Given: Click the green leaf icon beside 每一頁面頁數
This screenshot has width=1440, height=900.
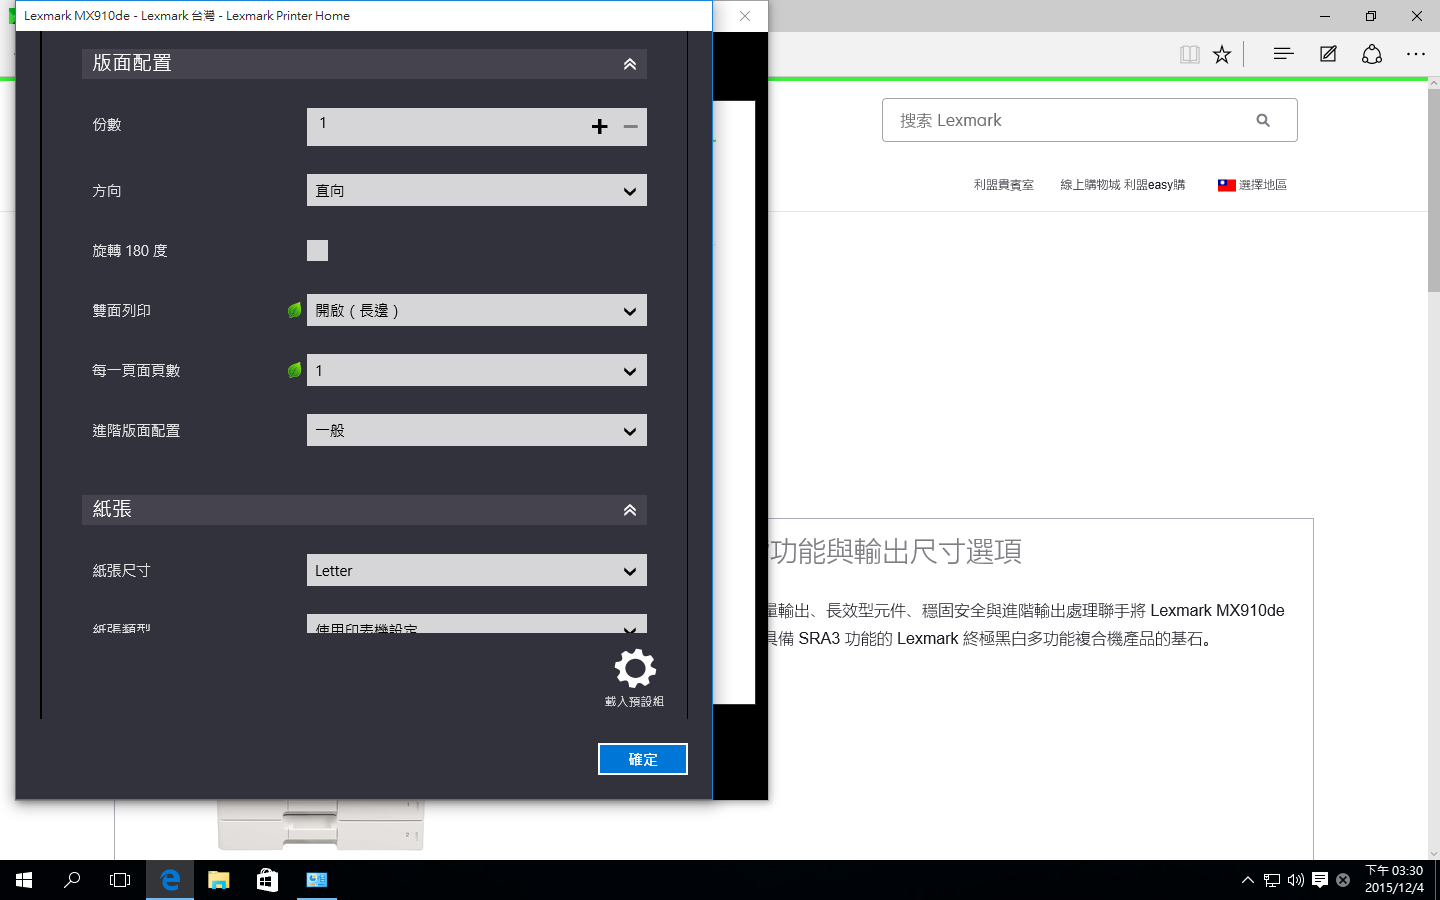Looking at the screenshot, I should (x=294, y=370).
